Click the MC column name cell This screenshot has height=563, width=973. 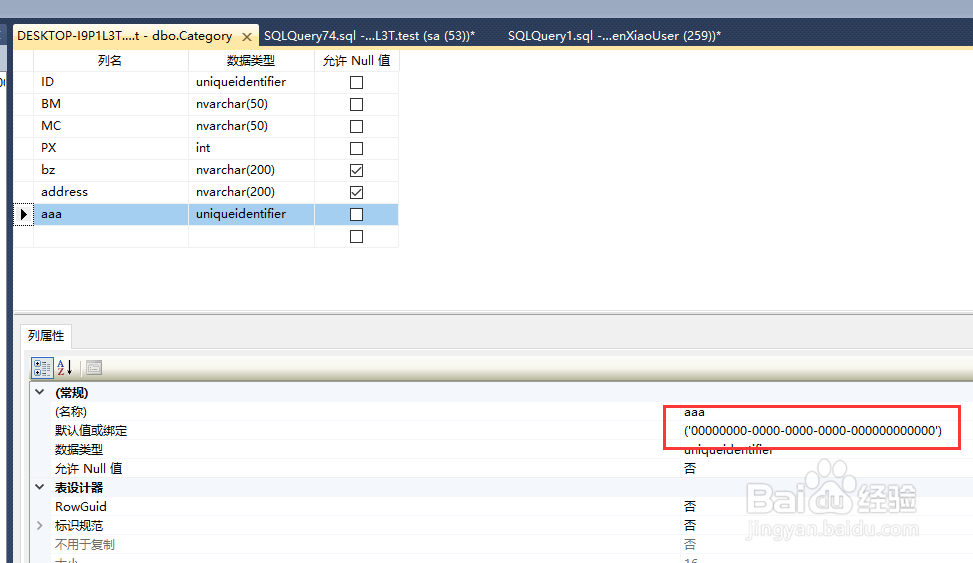click(110, 126)
